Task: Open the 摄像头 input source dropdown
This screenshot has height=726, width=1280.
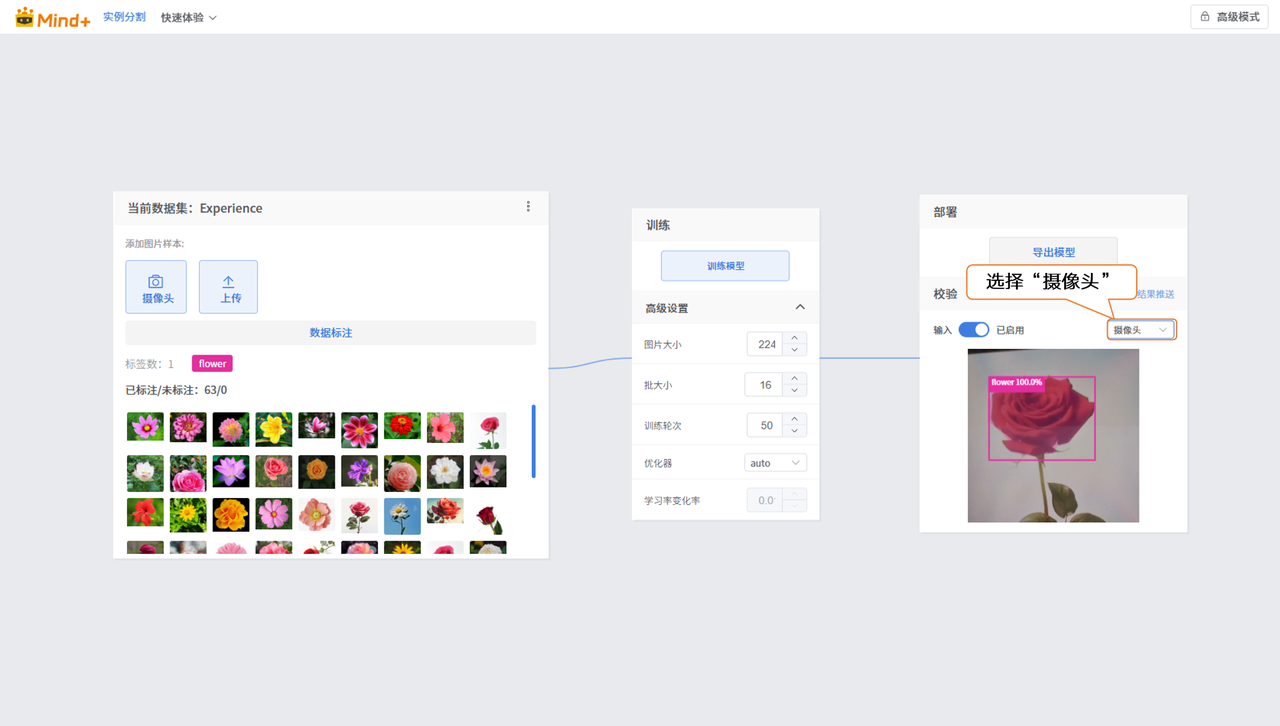Action: coord(1141,330)
